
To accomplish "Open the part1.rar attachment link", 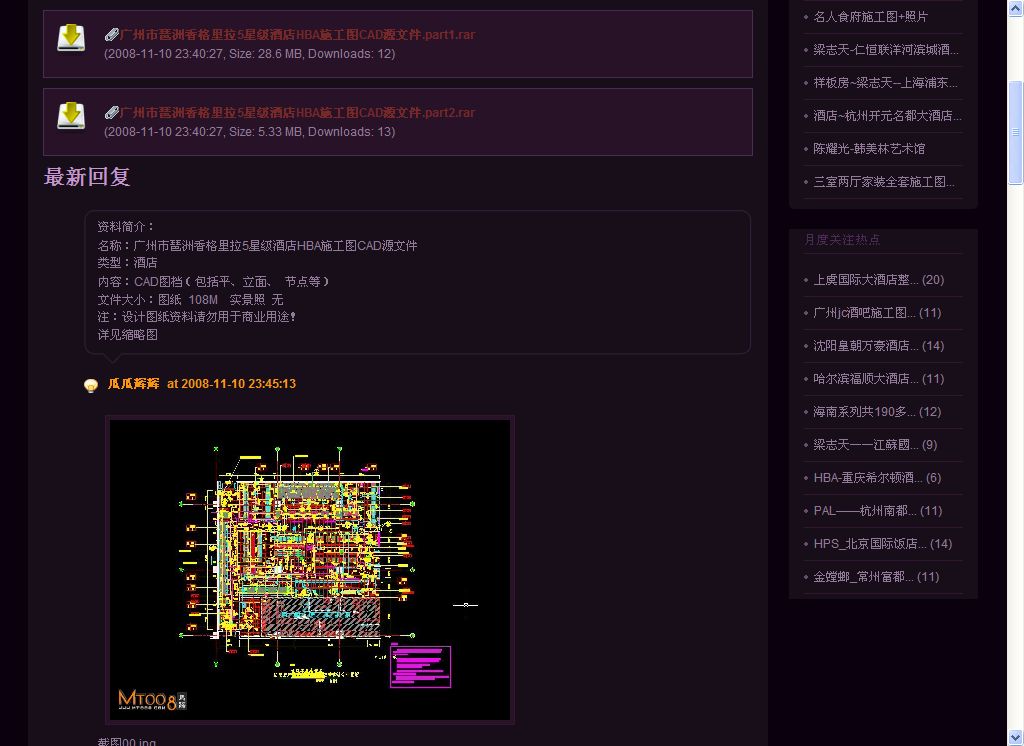I will point(297,35).
